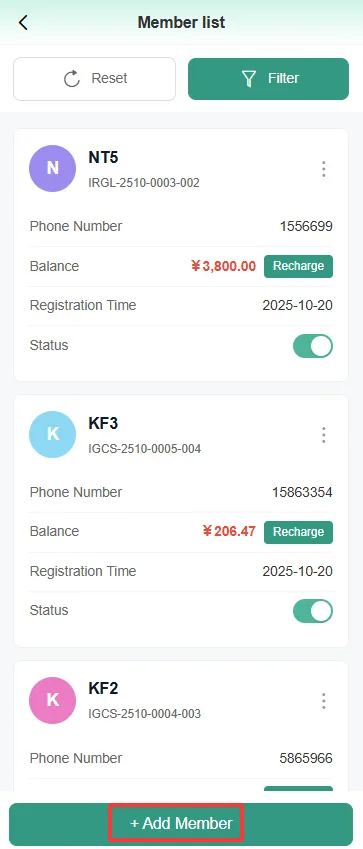Open the three-dot menu for KF2
Screen dimensions: 363x849
pyautogui.click(x=323, y=701)
